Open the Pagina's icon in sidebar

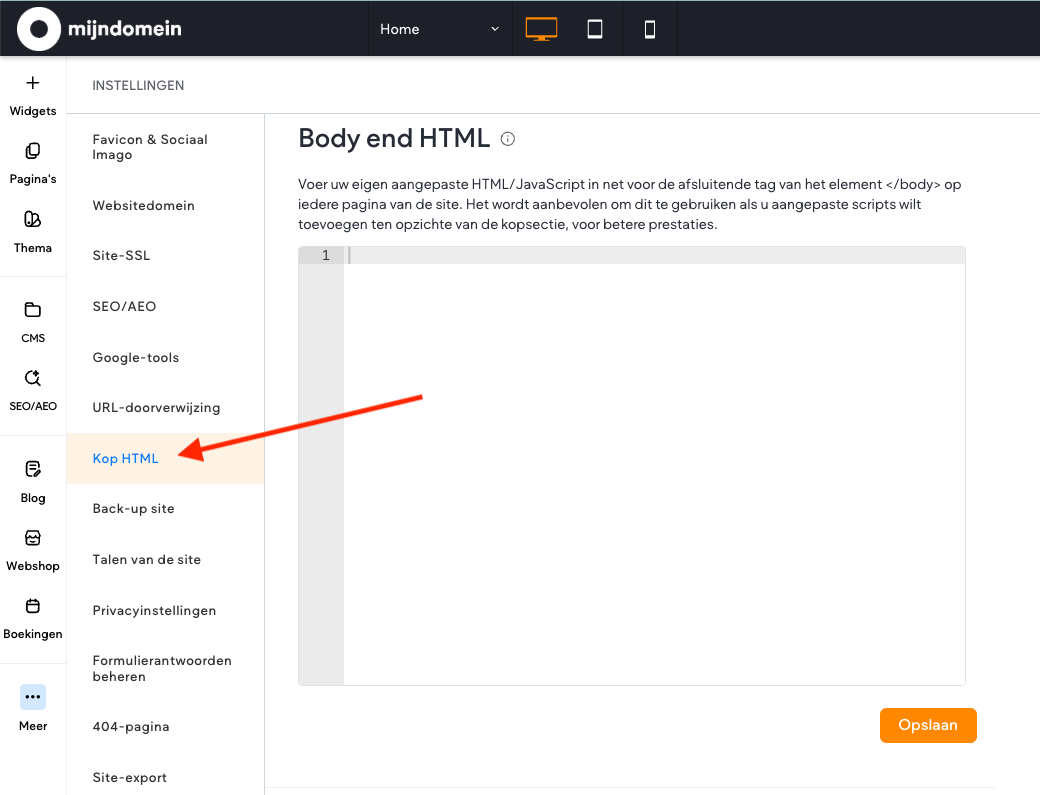[33, 151]
